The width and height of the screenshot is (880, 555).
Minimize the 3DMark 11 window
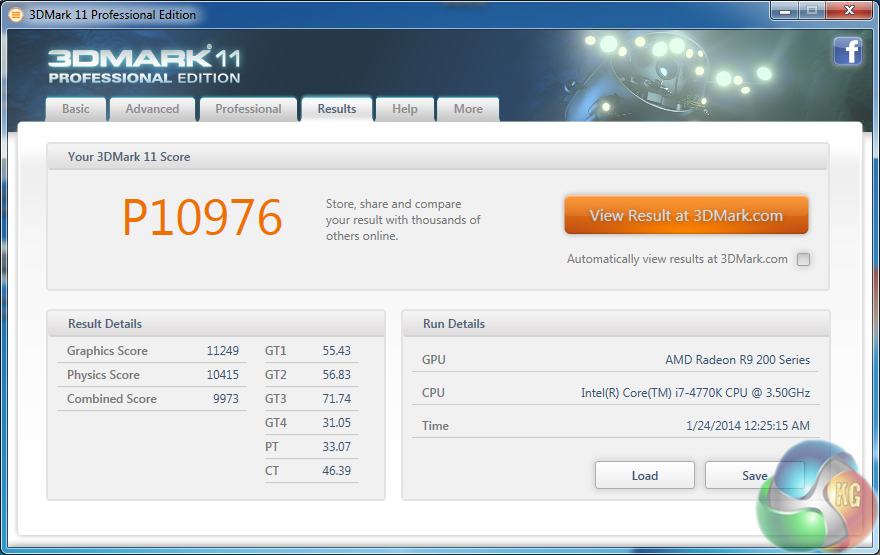(785, 11)
